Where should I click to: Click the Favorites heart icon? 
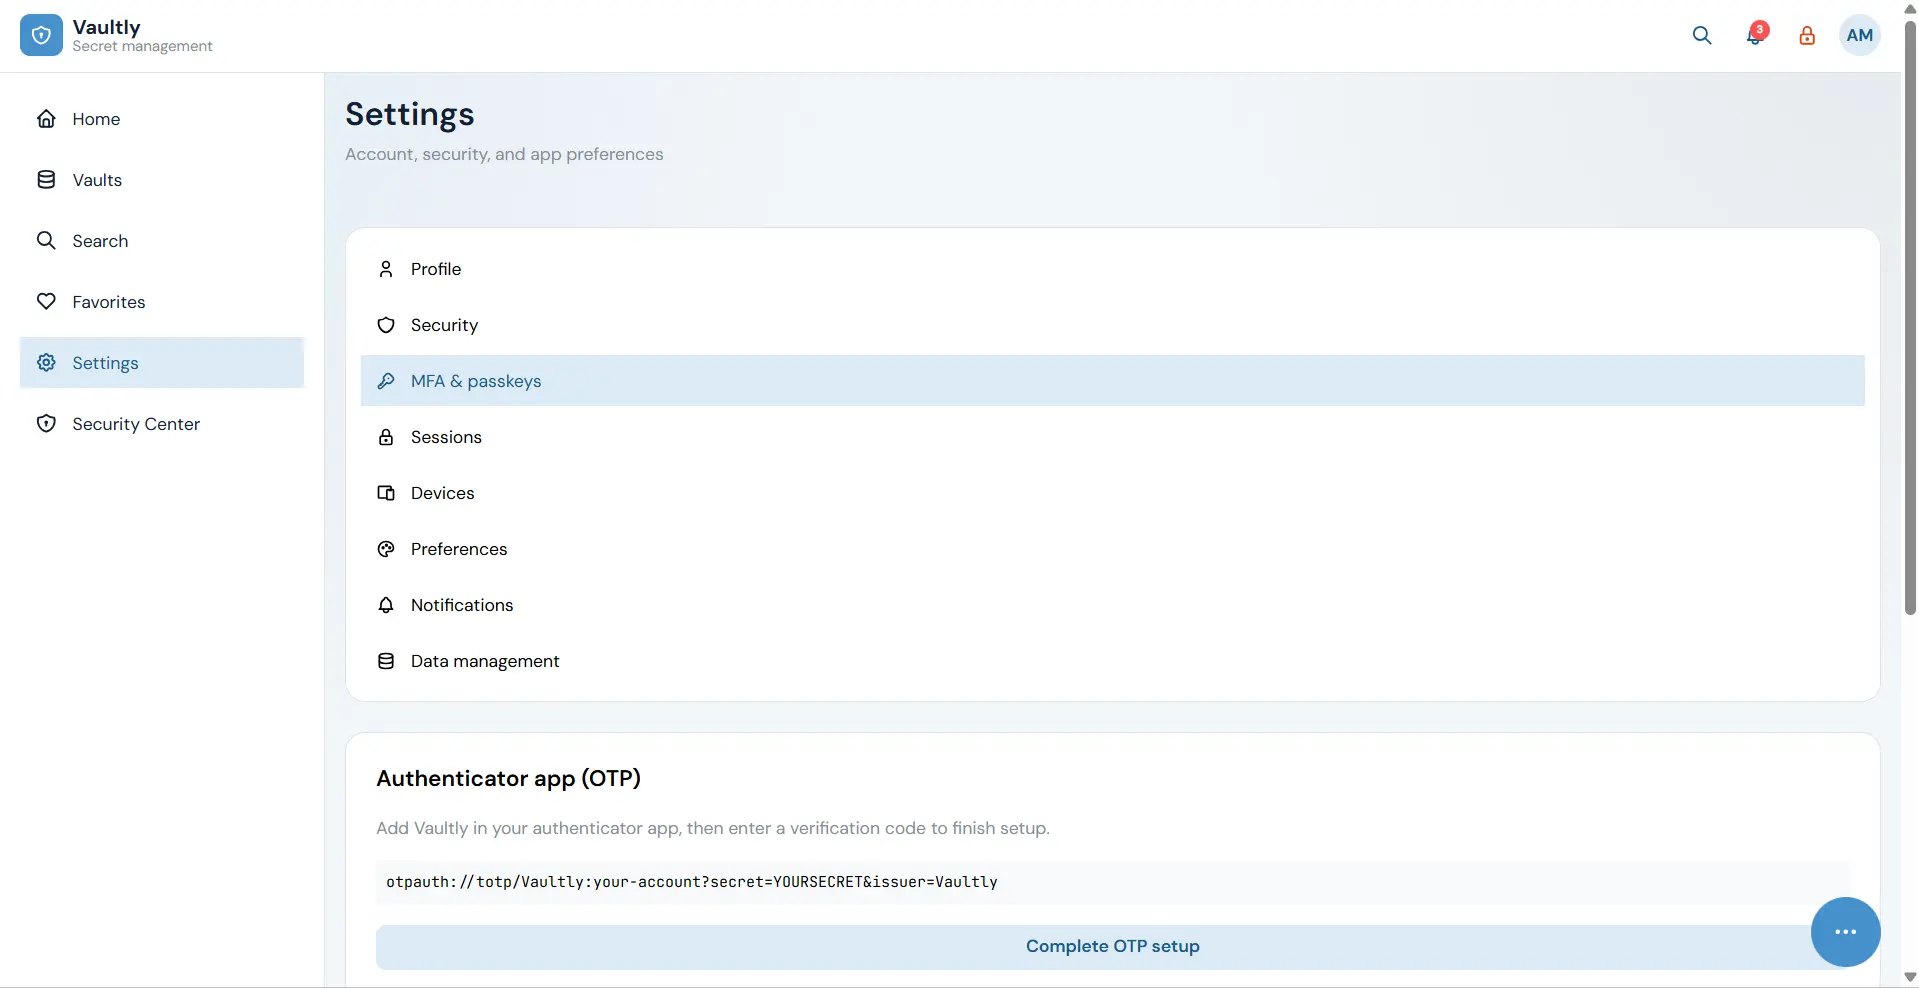click(46, 302)
